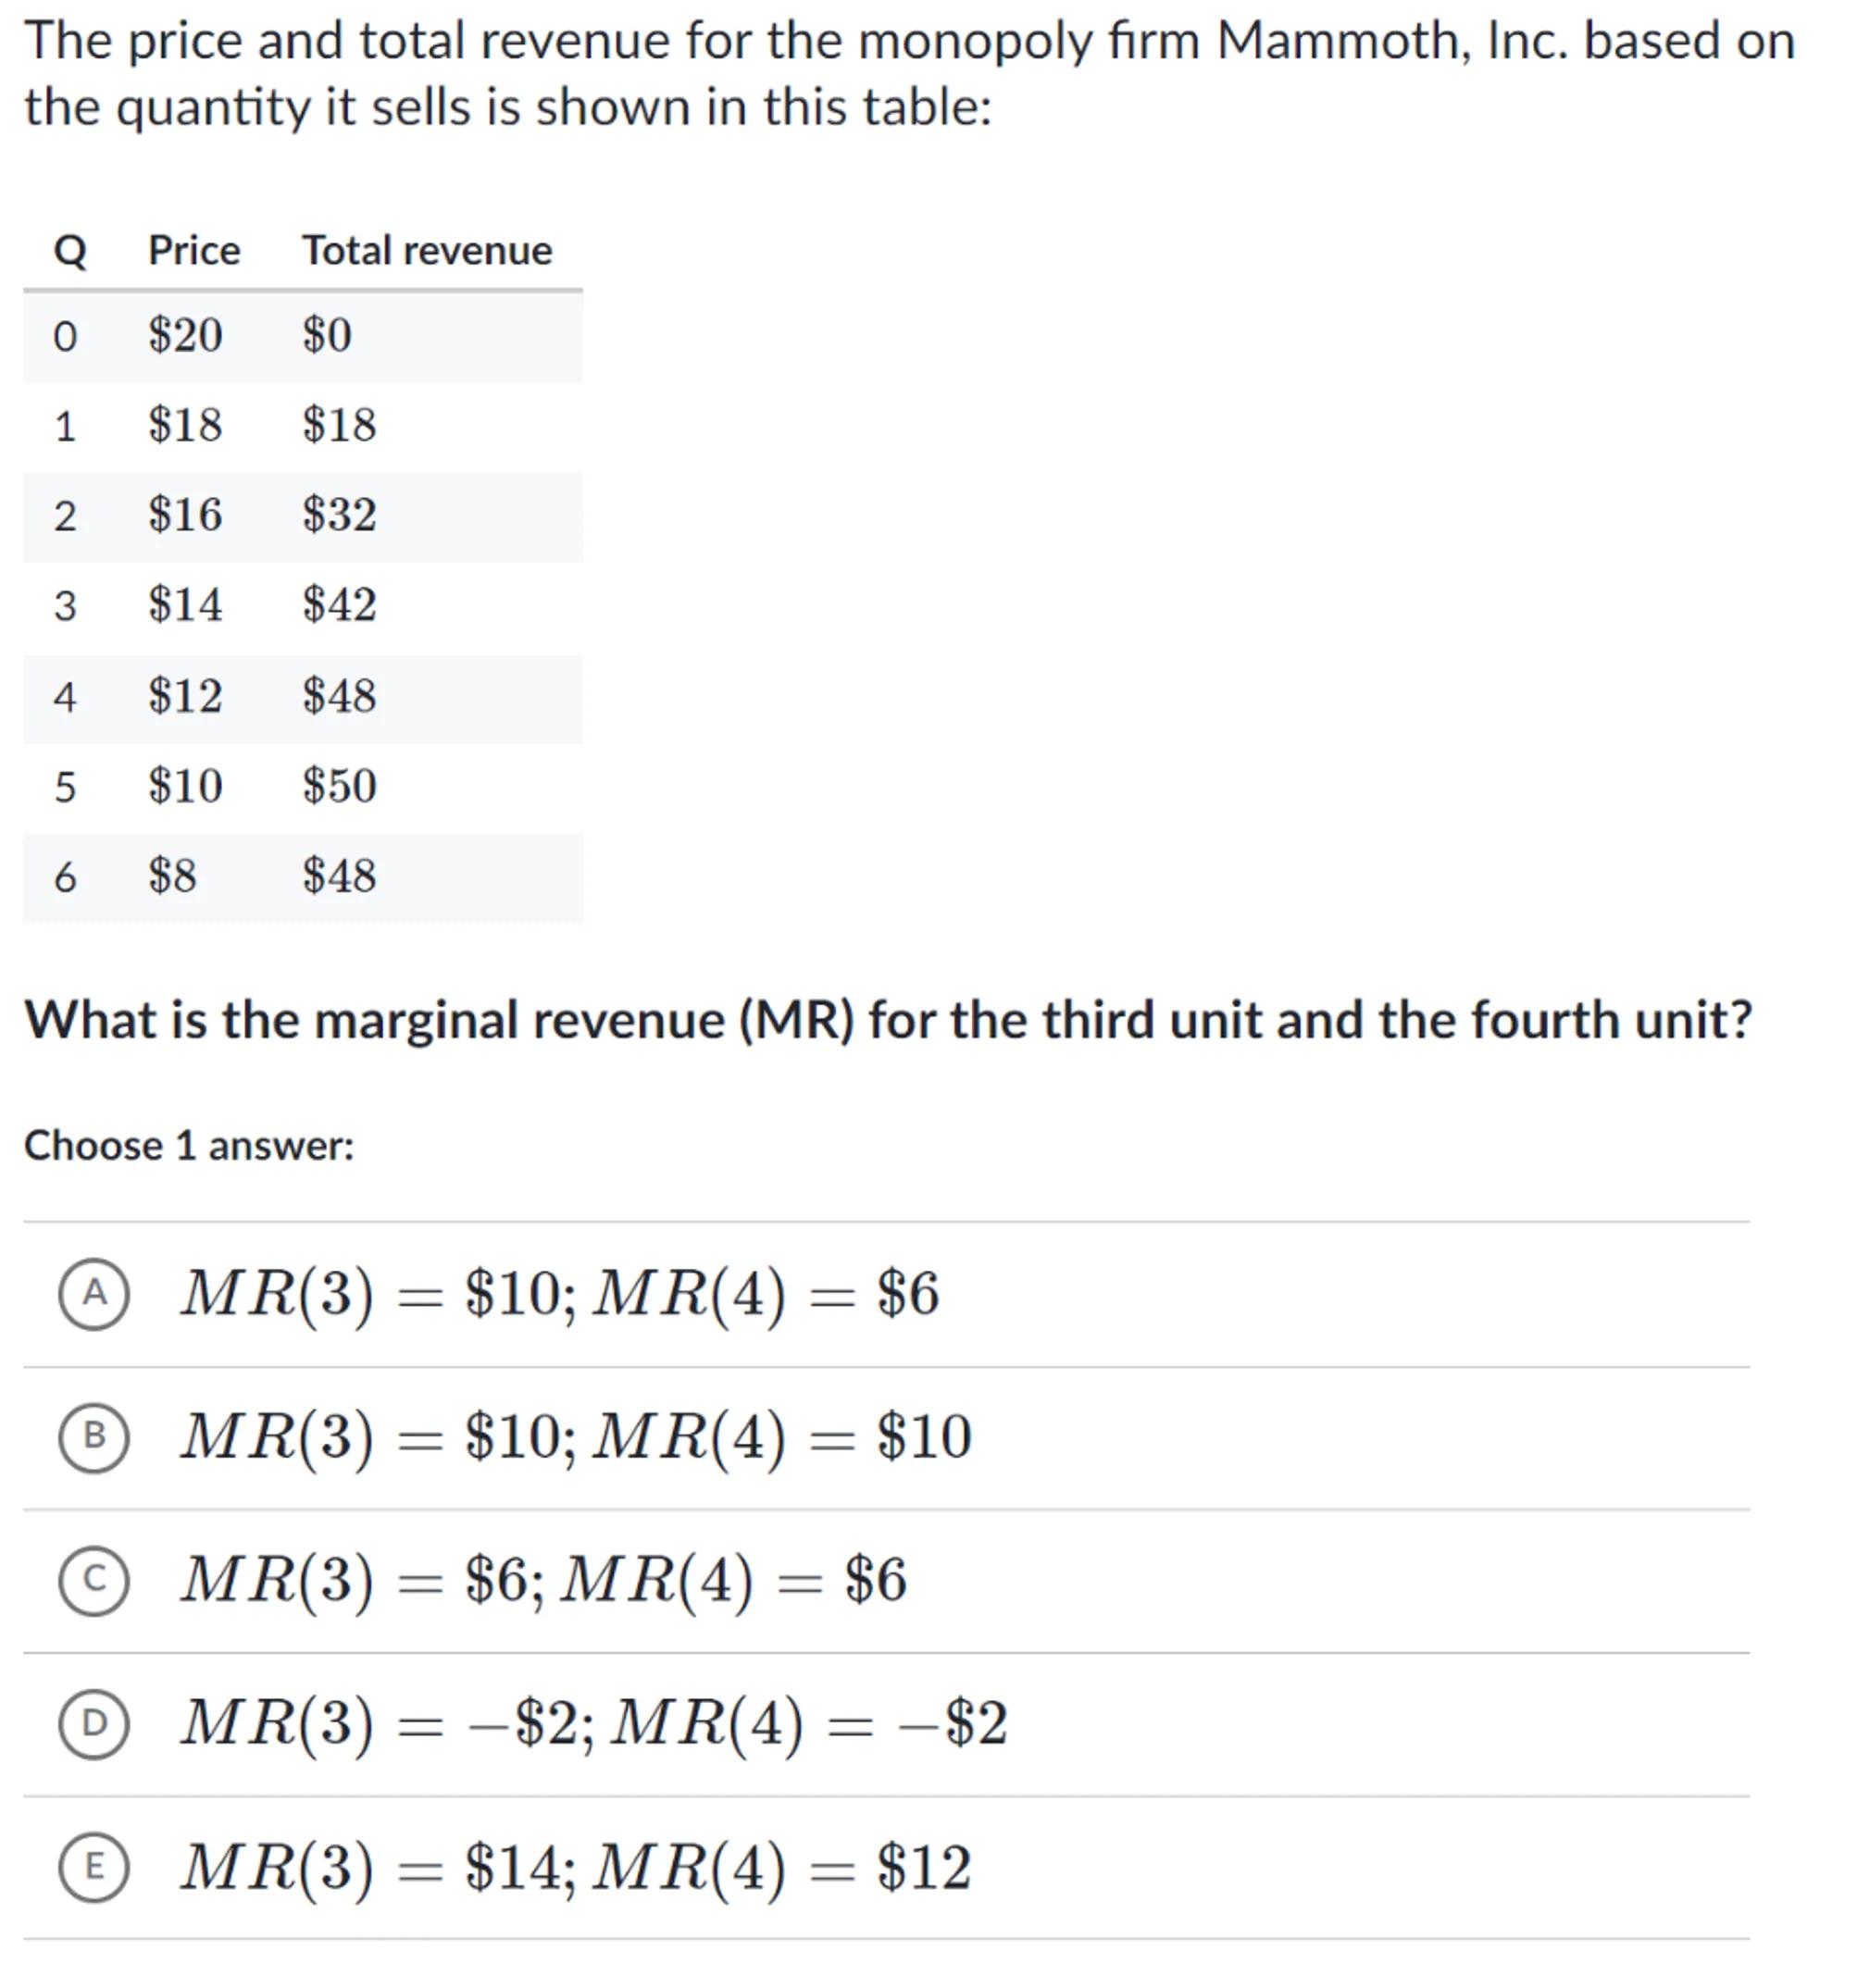Viewport: 1870px width, 1988px height.
Task: Click the $14 price cell
Action: tap(185, 605)
